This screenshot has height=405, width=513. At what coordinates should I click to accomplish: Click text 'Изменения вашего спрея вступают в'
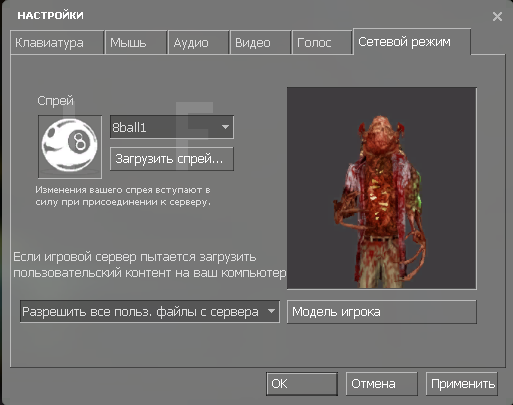click(123, 190)
